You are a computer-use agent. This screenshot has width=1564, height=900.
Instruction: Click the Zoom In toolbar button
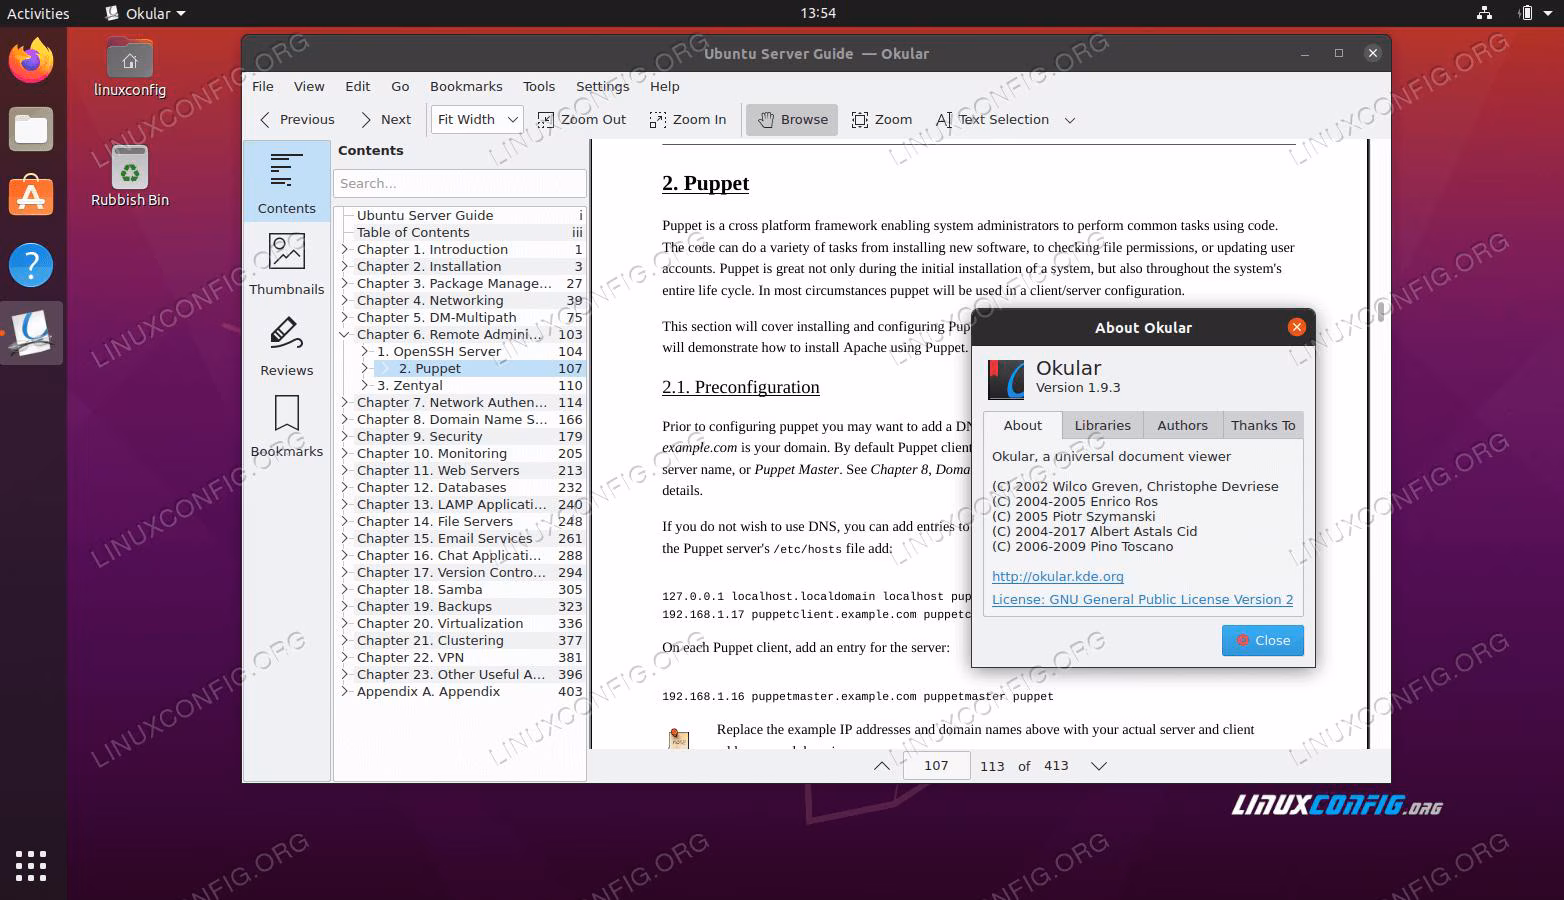coord(688,120)
